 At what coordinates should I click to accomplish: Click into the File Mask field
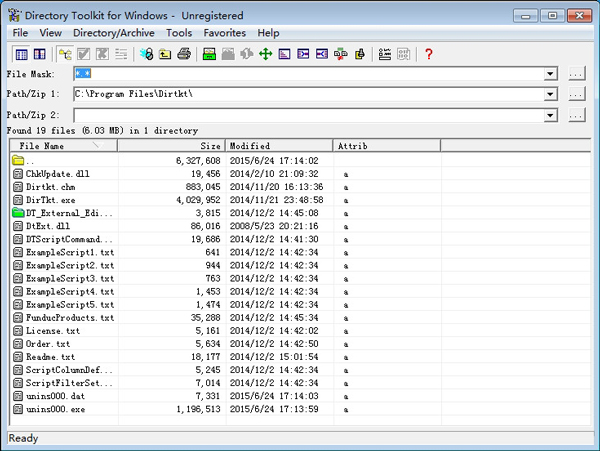308,73
